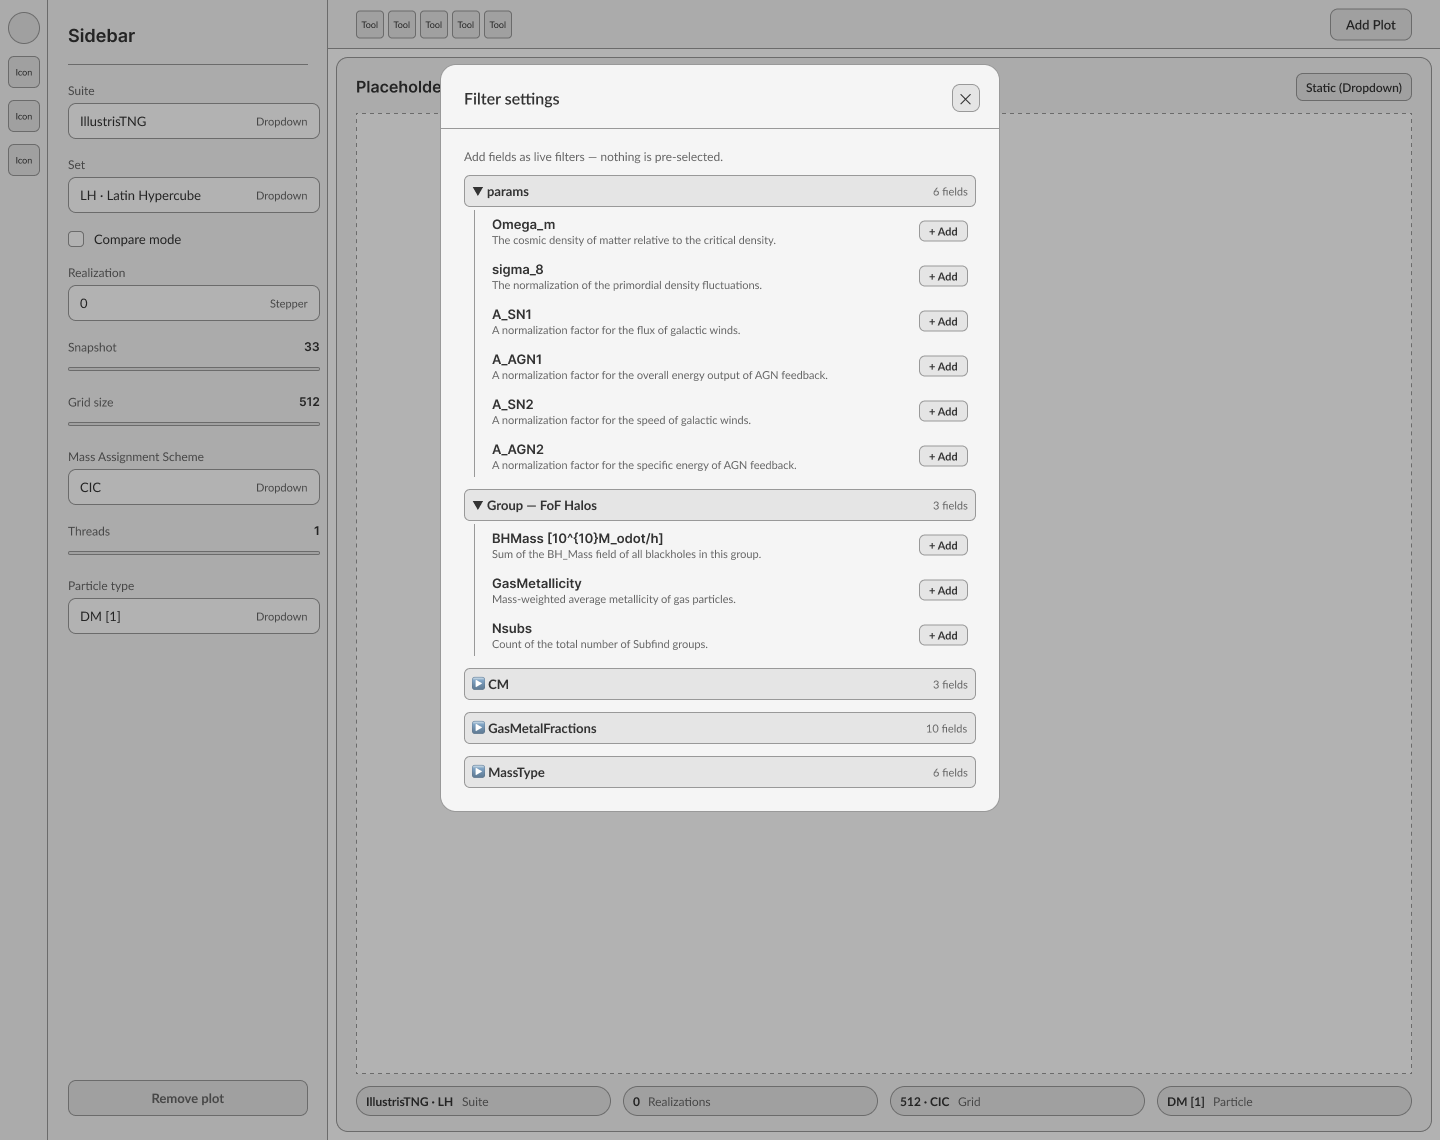Screen dimensions: 1440x1140
Task: Open the Set dropdown showing LH · Latin Hypercube
Action: (x=194, y=195)
